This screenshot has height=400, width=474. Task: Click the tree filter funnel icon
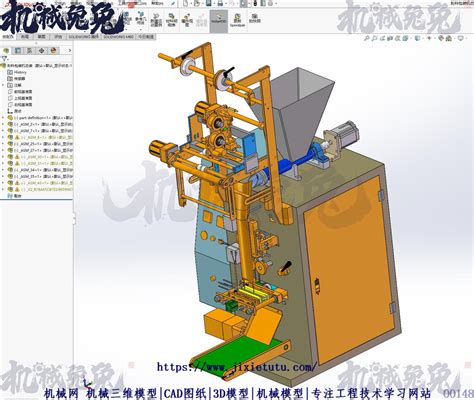tap(4, 58)
